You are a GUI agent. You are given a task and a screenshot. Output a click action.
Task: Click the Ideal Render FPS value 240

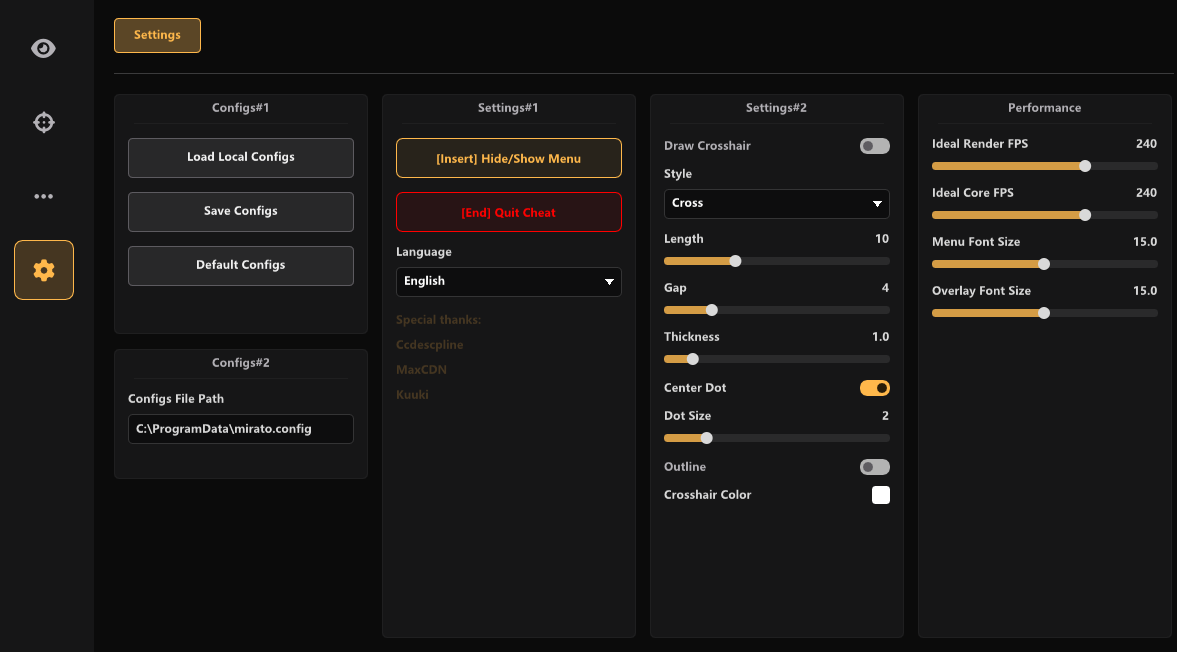(1146, 143)
